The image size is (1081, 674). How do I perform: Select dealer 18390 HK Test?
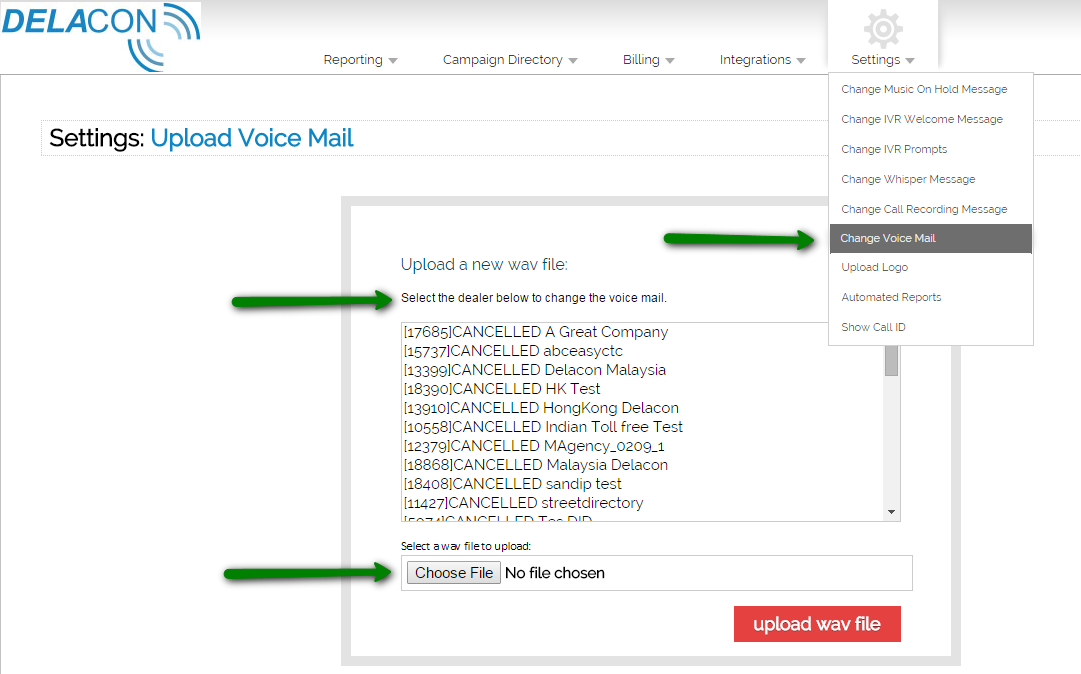point(502,389)
